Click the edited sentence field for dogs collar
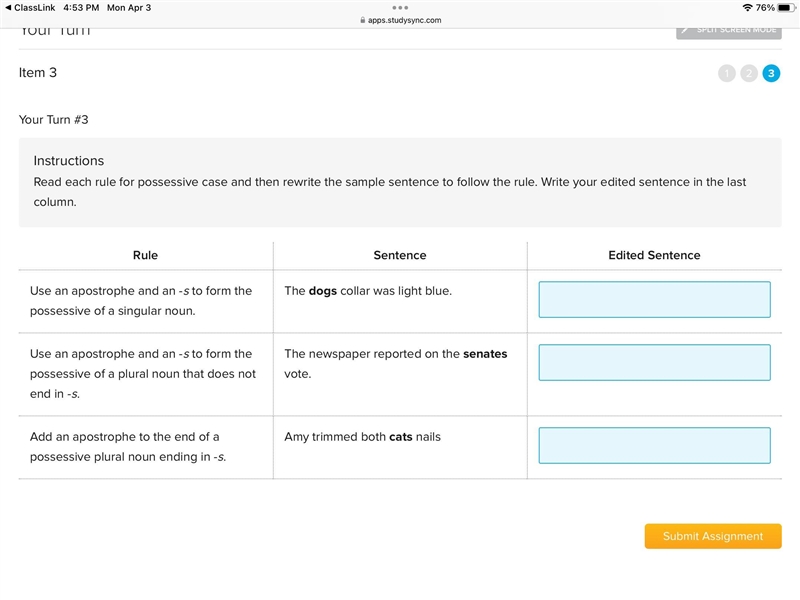This screenshot has height=600, width=800. click(x=655, y=299)
